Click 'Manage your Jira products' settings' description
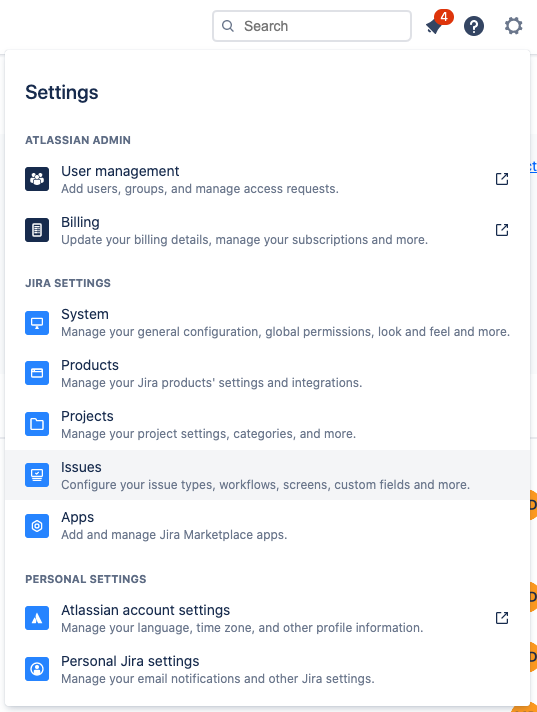 pos(212,383)
